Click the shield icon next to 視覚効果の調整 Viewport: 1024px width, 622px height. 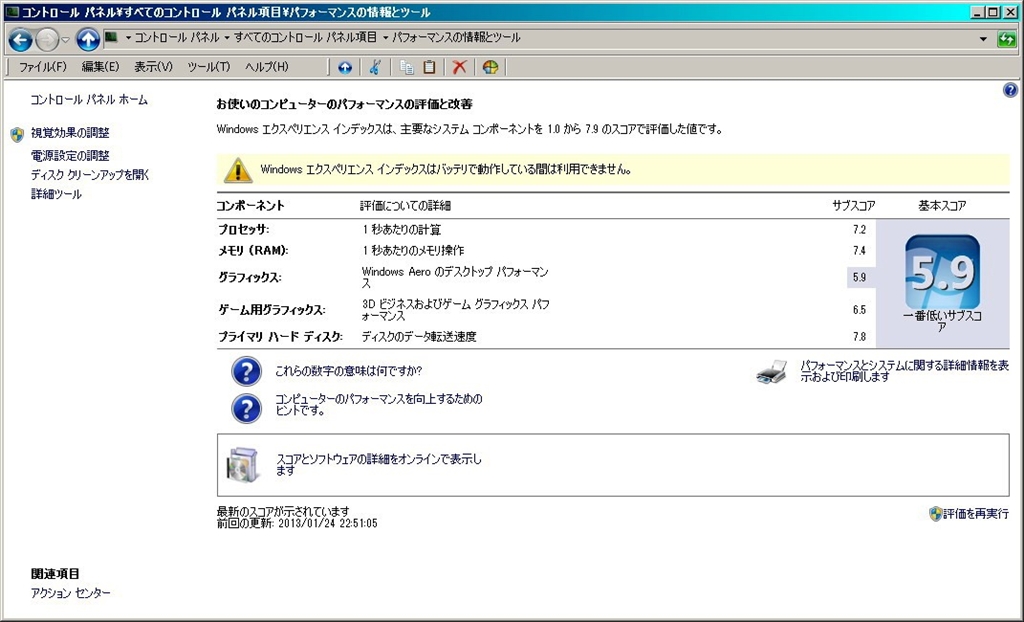tap(18, 135)
